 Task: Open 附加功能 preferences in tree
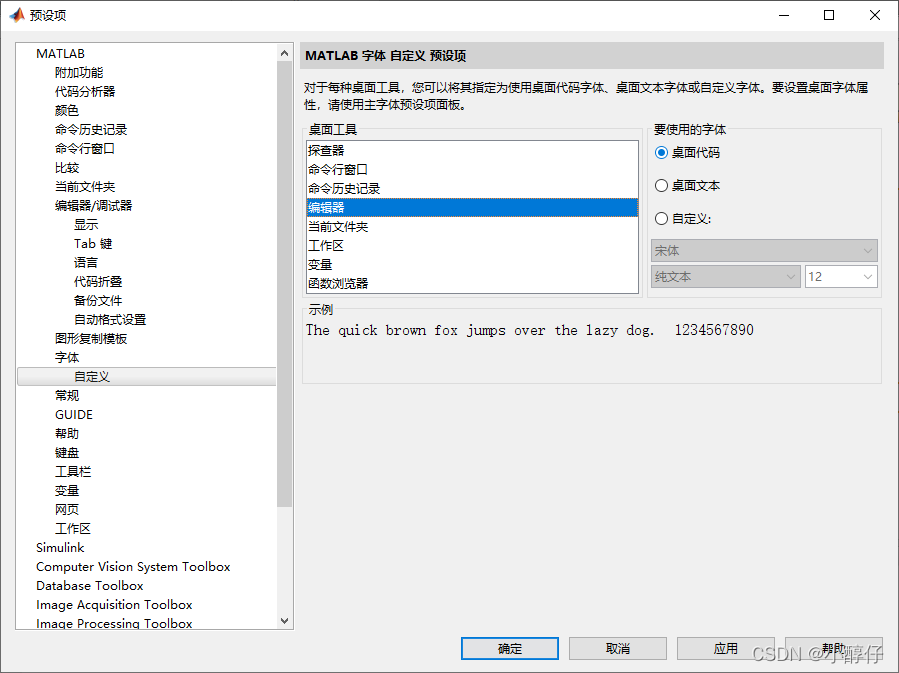79,72
